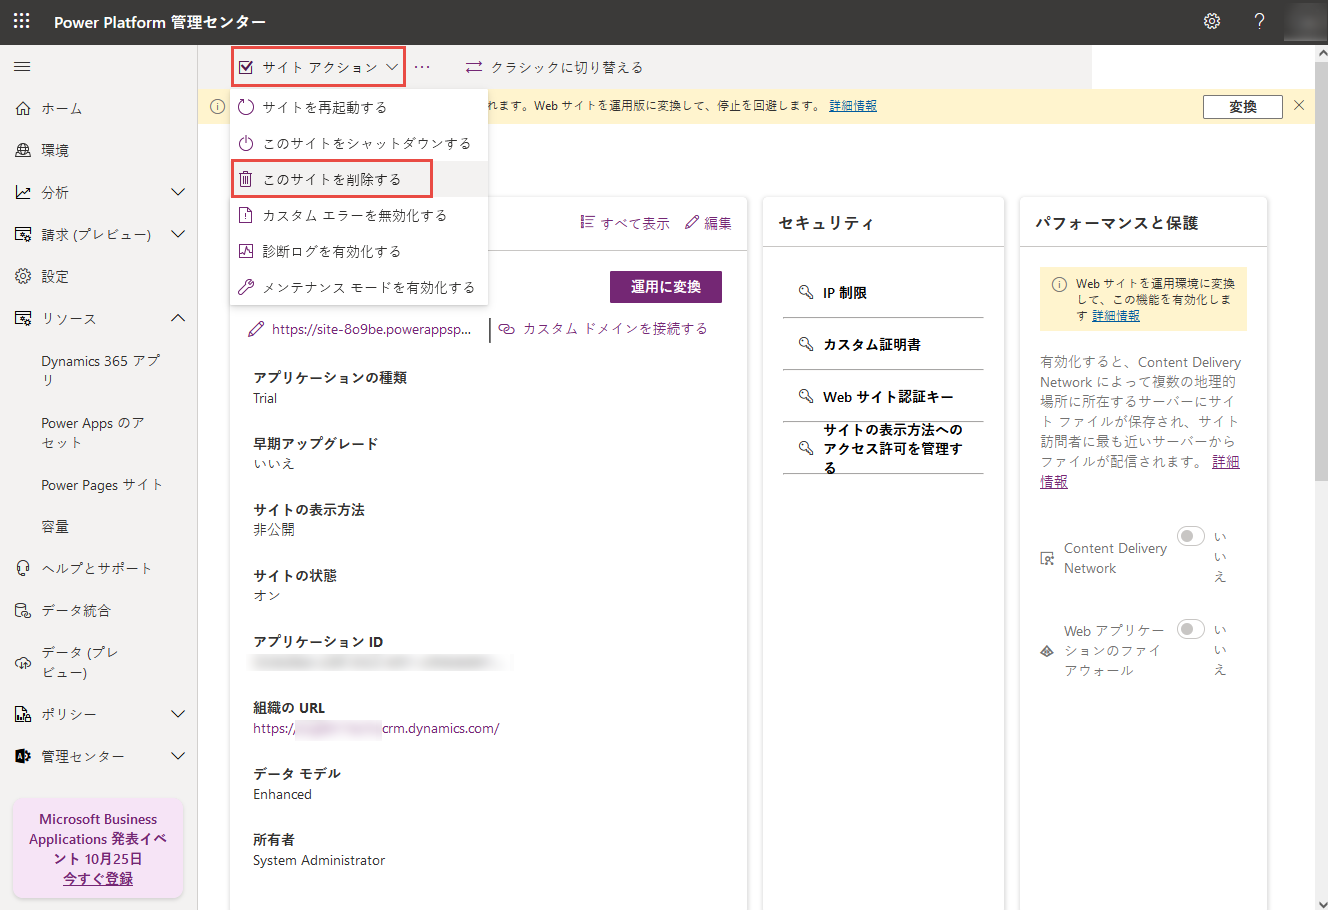Click すべて表示 link
The image size is (1328, 910).
[x=625, y=223]
